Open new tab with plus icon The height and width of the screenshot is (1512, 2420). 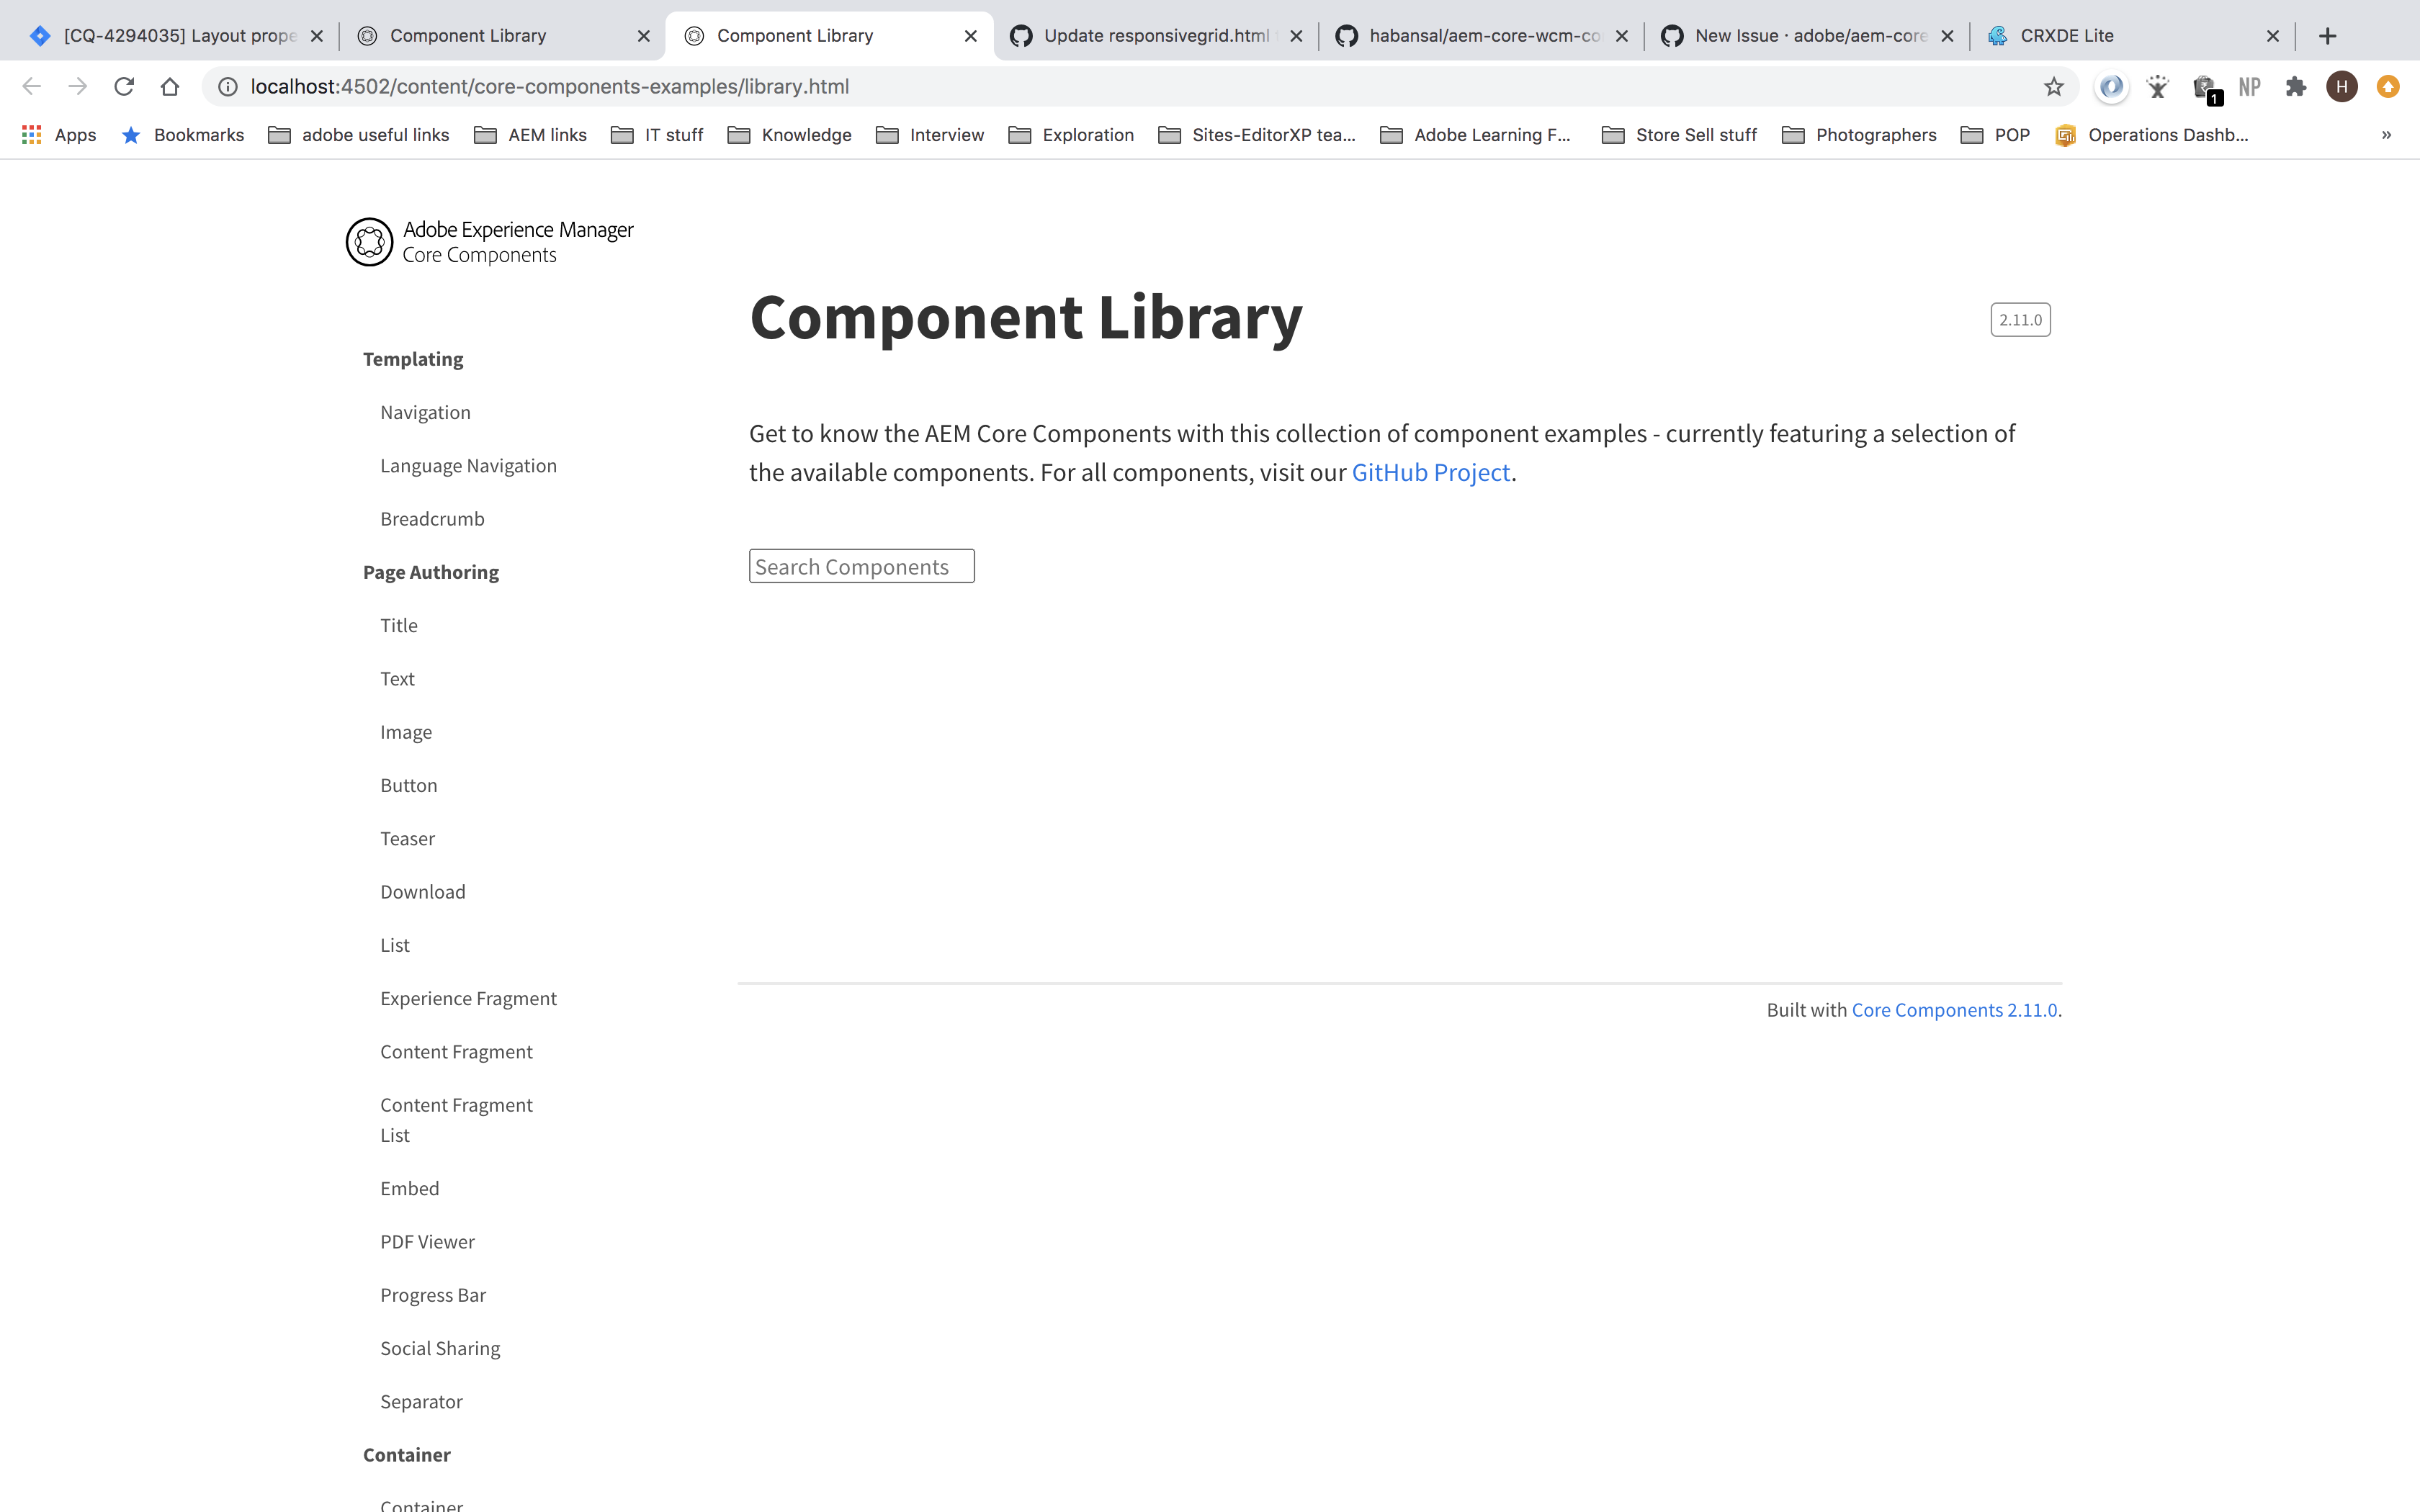2328,36
